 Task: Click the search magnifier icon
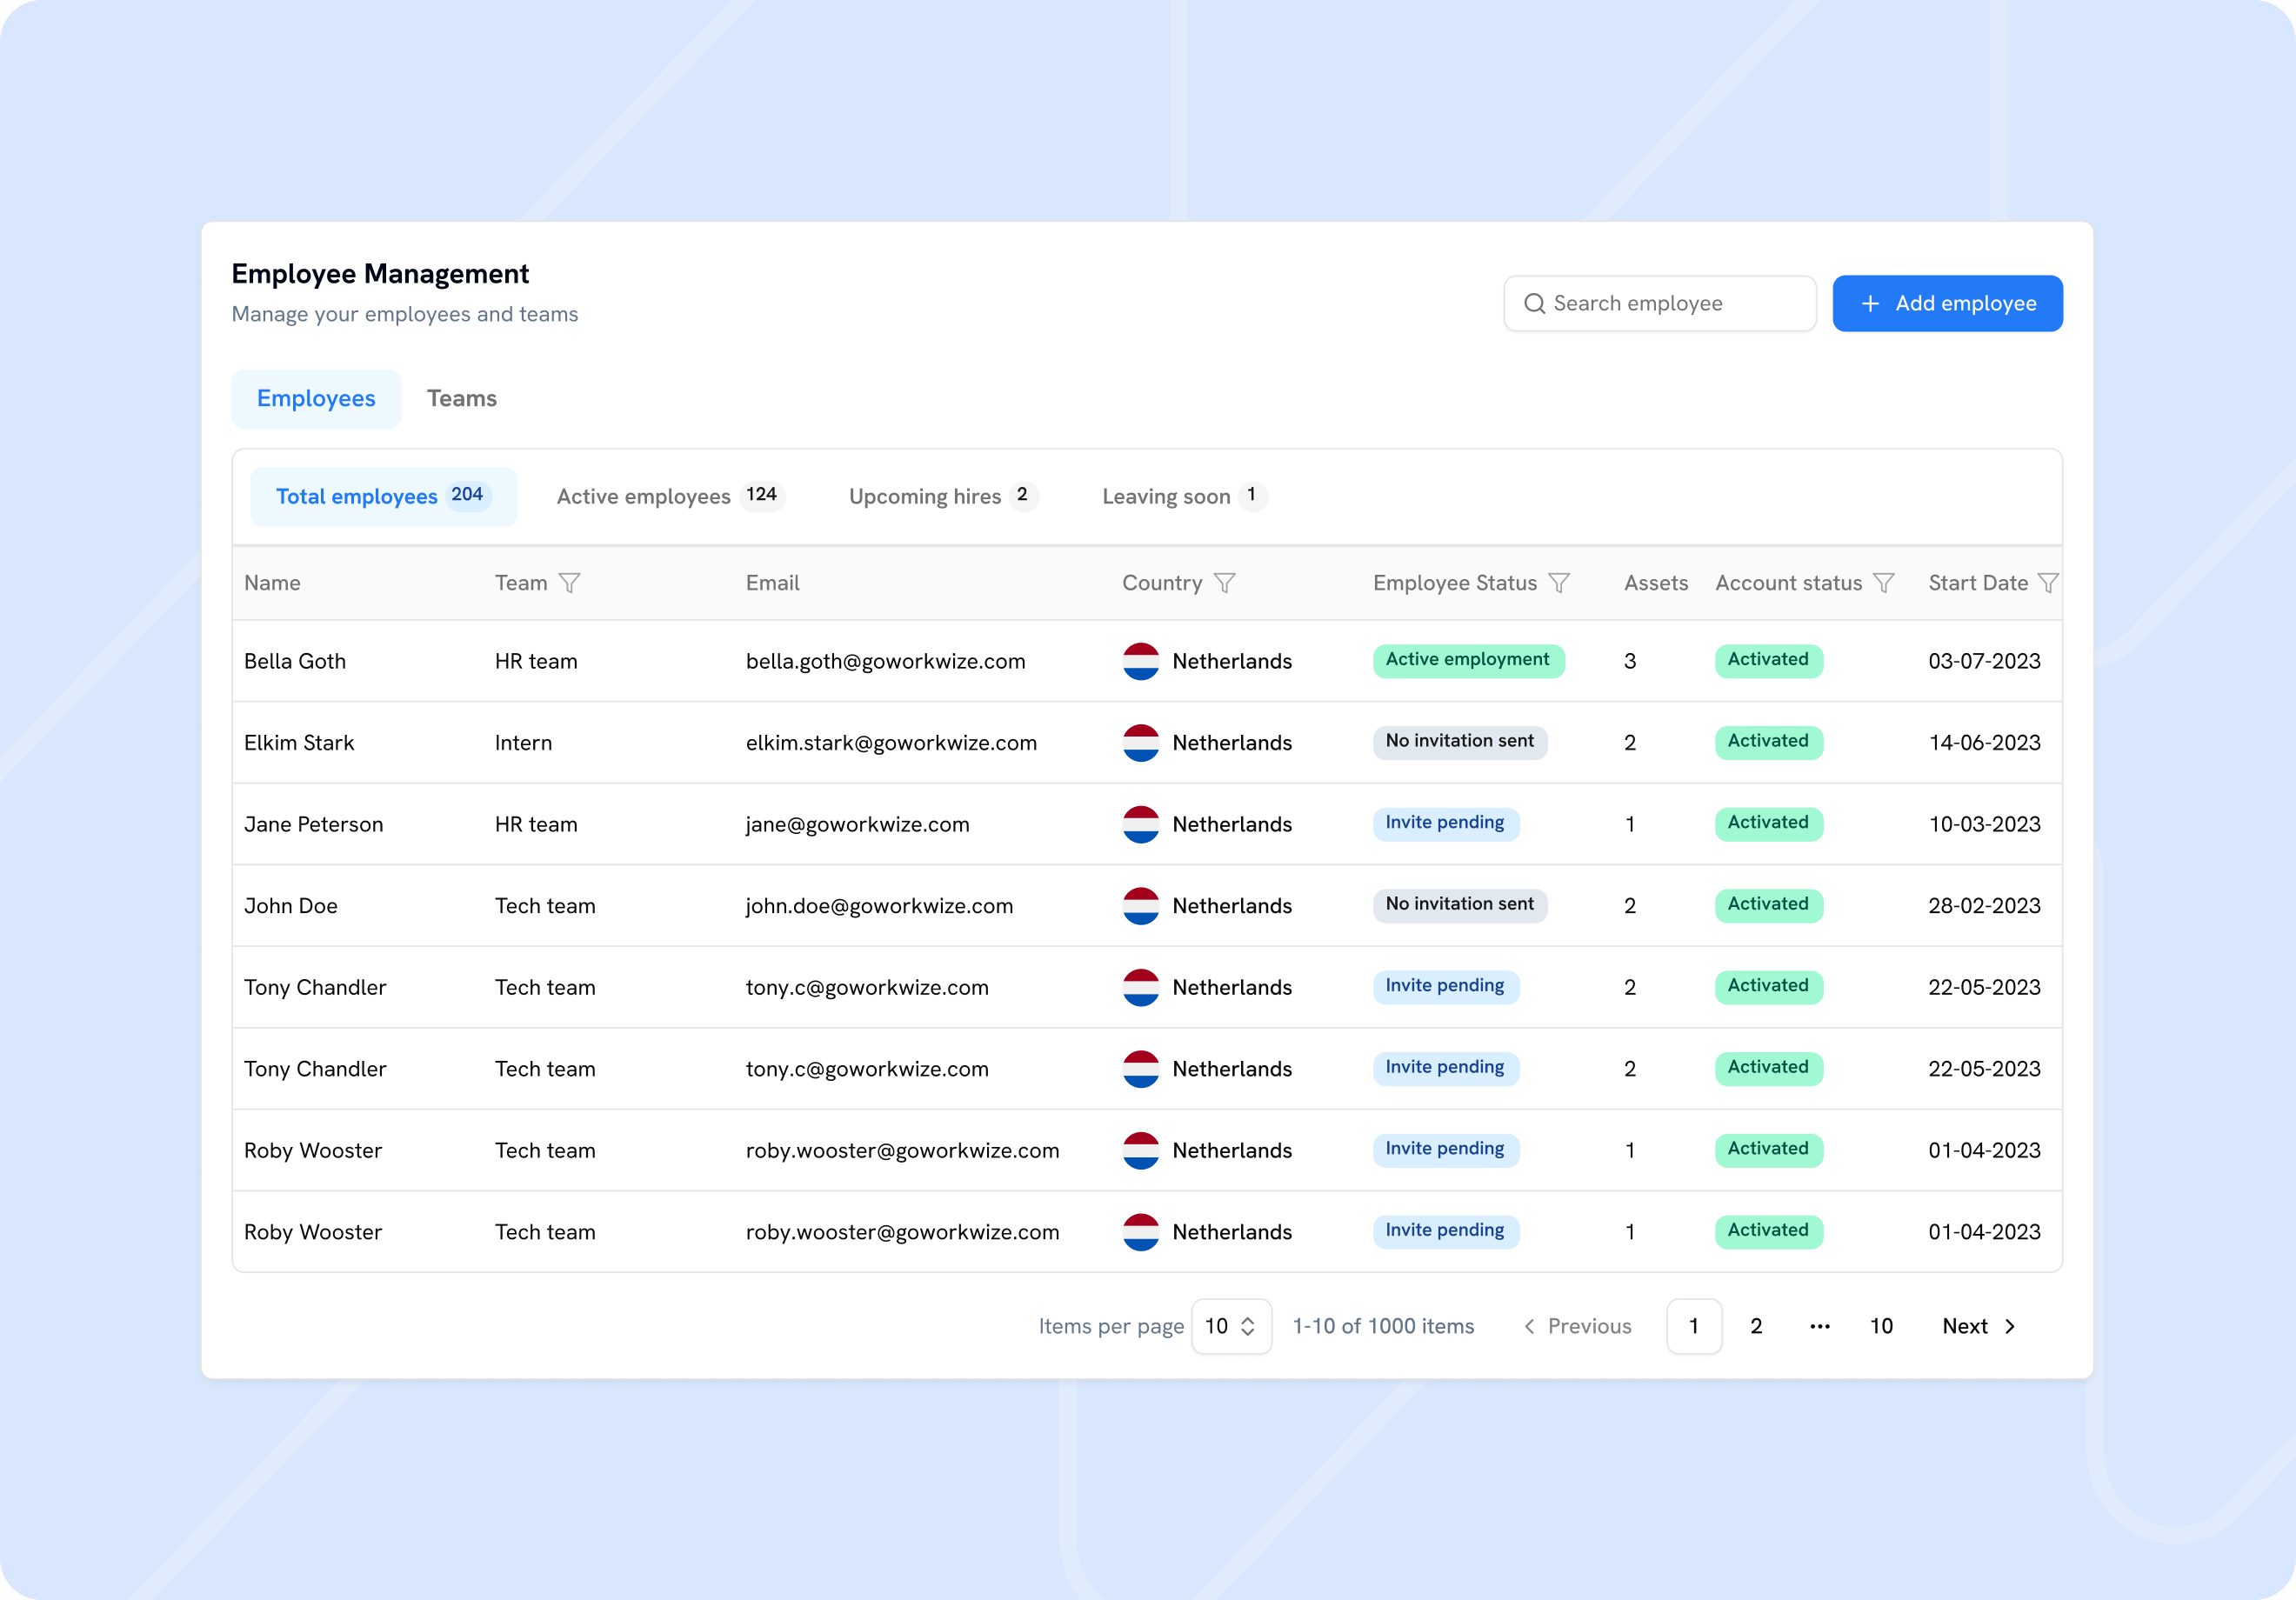(x=1534, y=303)
